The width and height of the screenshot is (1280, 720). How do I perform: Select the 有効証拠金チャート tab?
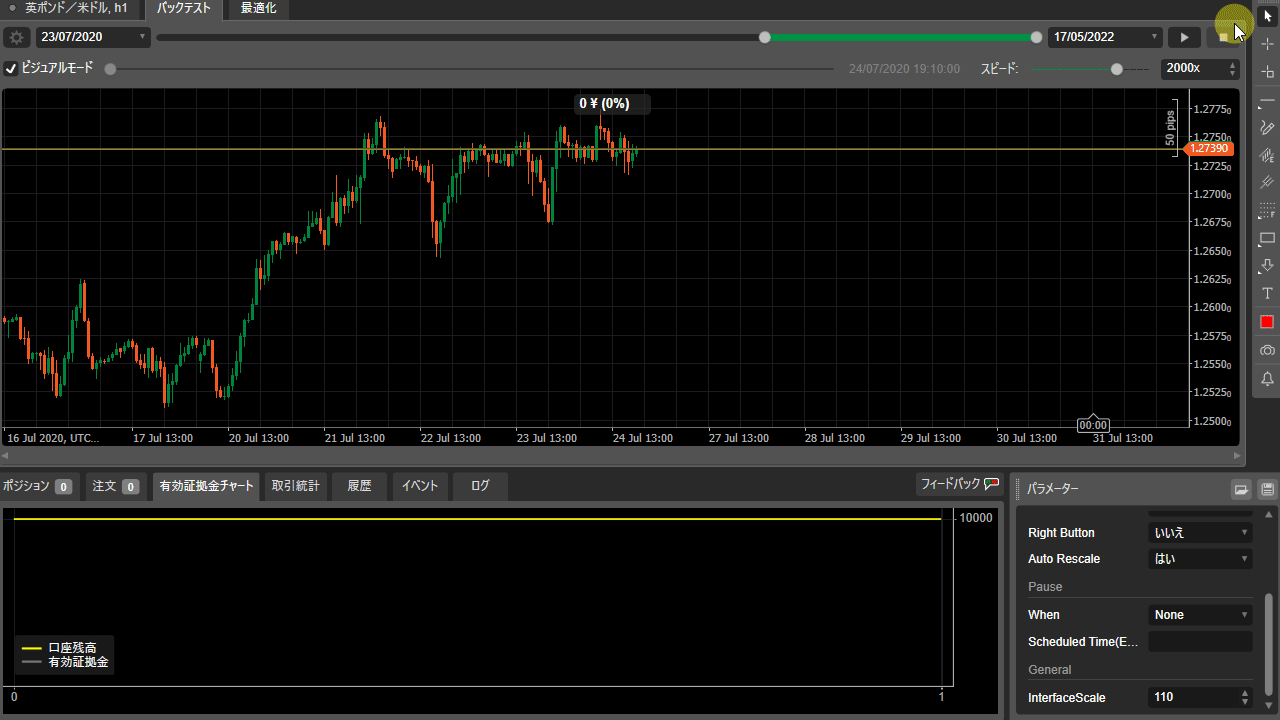tap(207, 486)
